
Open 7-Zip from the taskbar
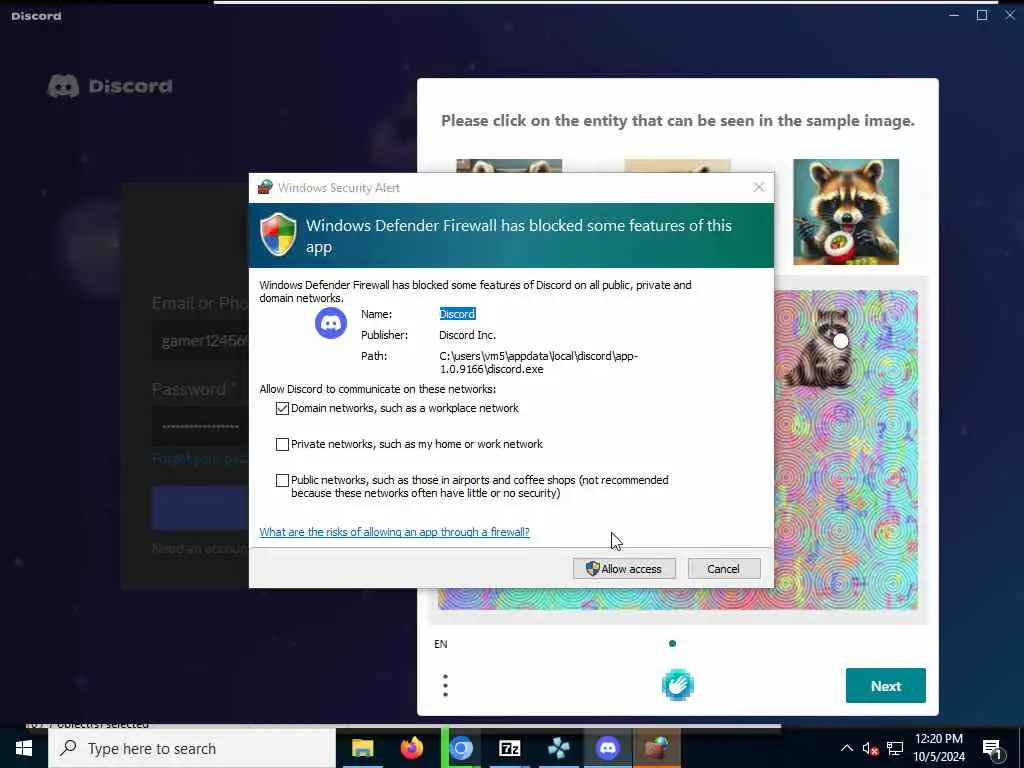(509, 748)
